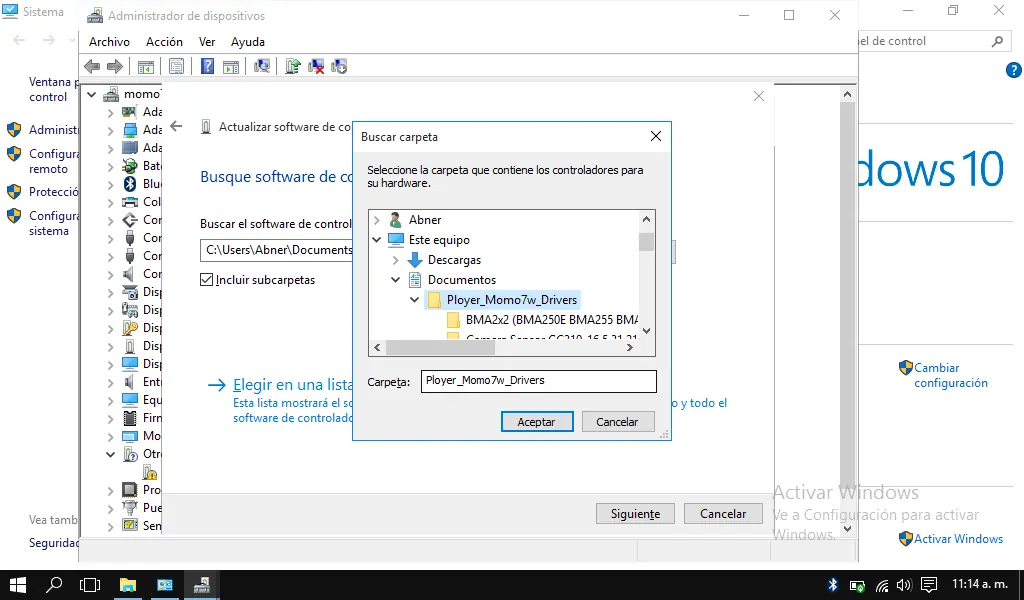Screen dimensions: 1024x600
Task: Click the back arrow in the driver update wizard
Action: click(x=176, y=127)
